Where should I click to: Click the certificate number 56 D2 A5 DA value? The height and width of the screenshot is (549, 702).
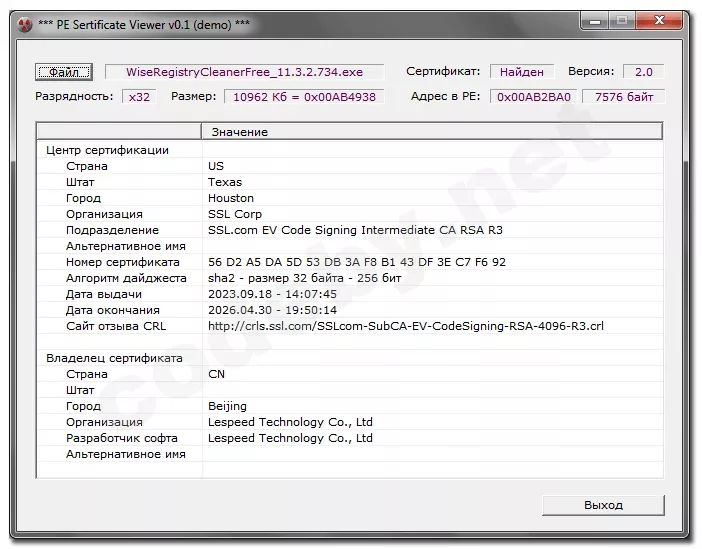pyautogui.click(x=357, y=262)
